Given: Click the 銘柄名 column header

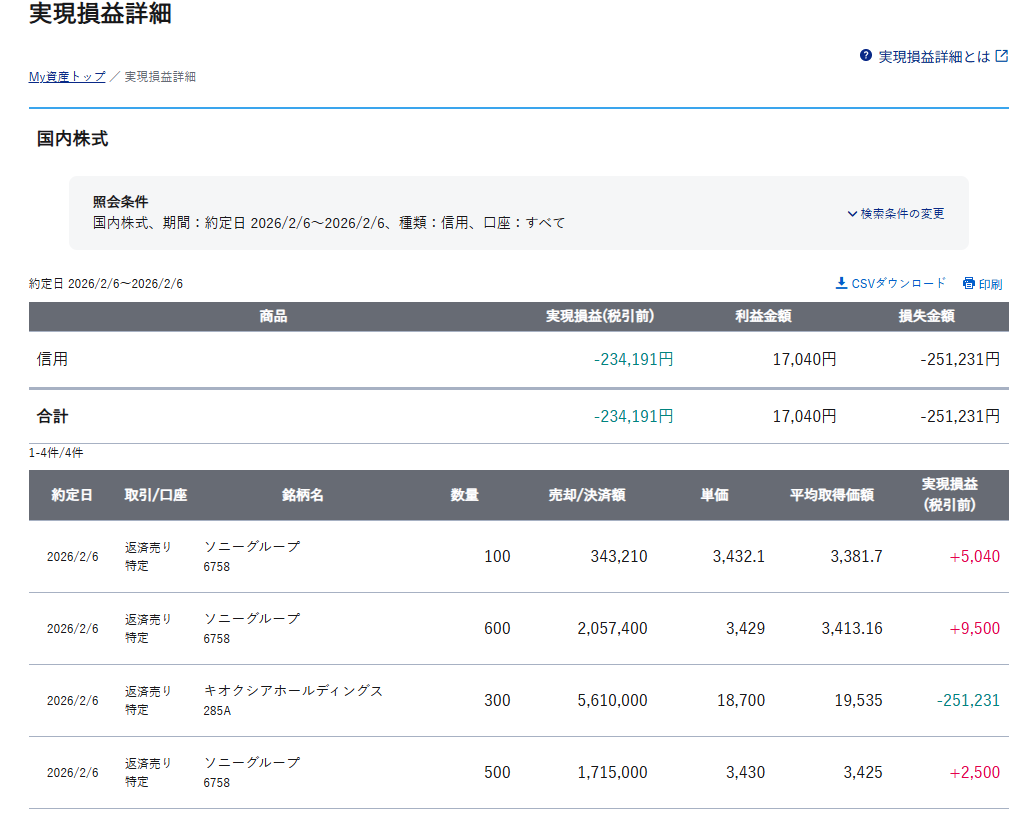Looking at the screenshot, I should 303,495.
